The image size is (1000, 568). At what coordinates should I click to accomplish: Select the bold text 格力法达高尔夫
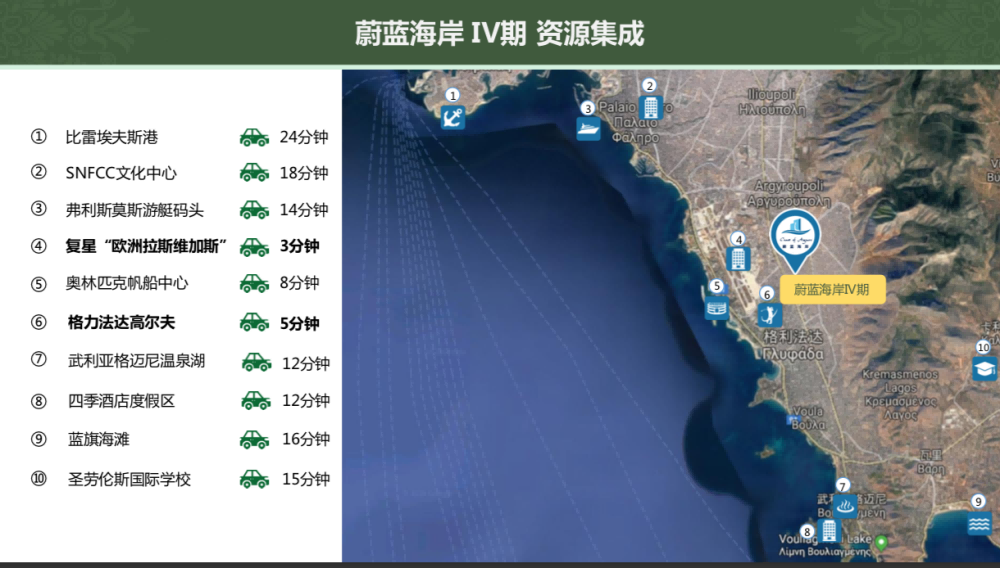pyautogui.click(x=121, y=323)
